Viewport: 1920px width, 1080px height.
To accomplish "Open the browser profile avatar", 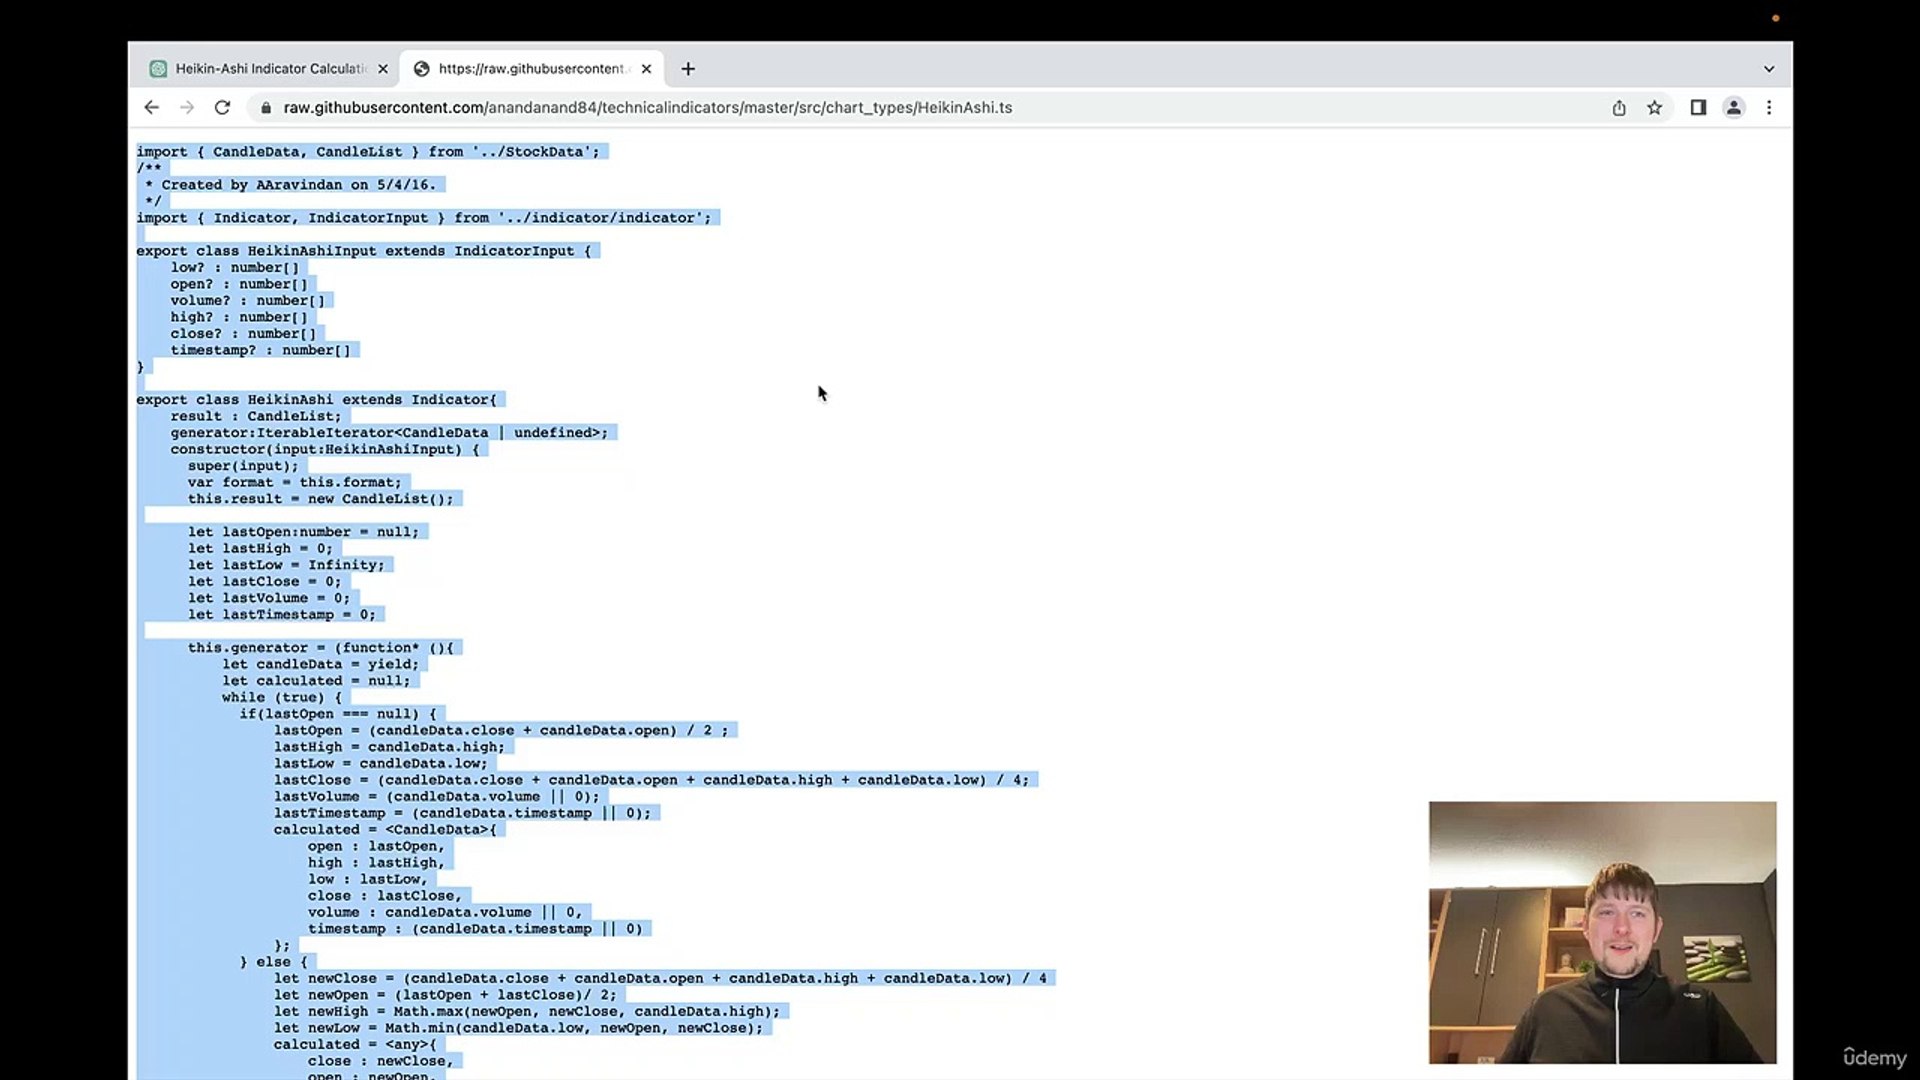I will (x=1734, y=107).
